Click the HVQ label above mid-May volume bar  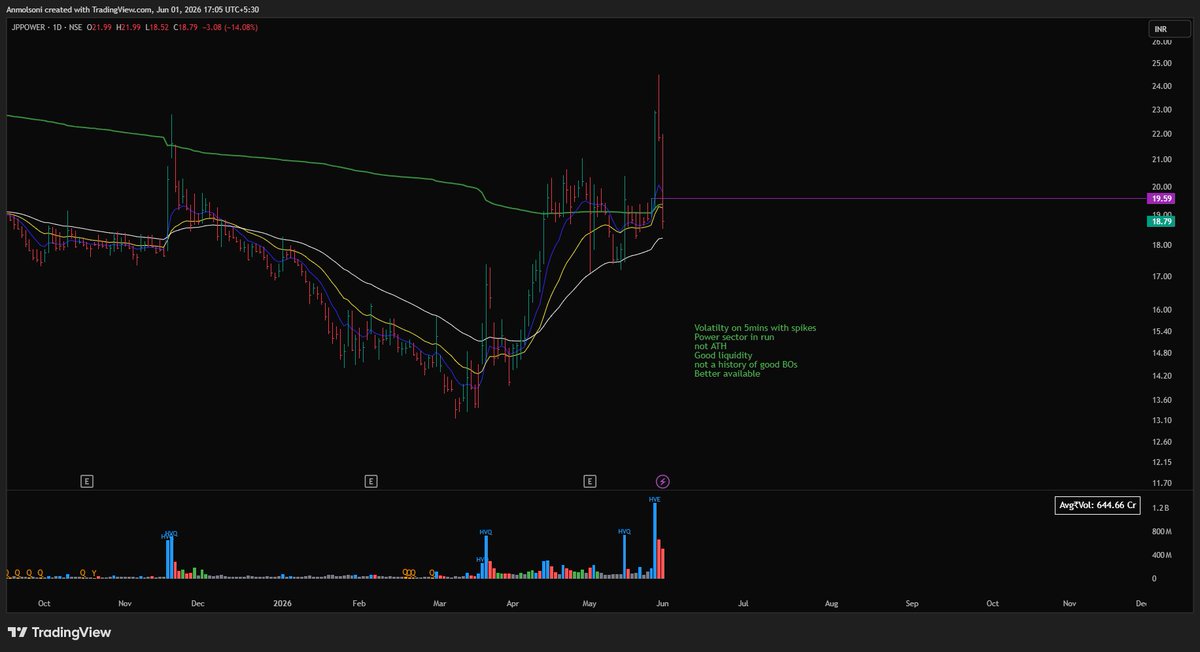tap(625, 531)
